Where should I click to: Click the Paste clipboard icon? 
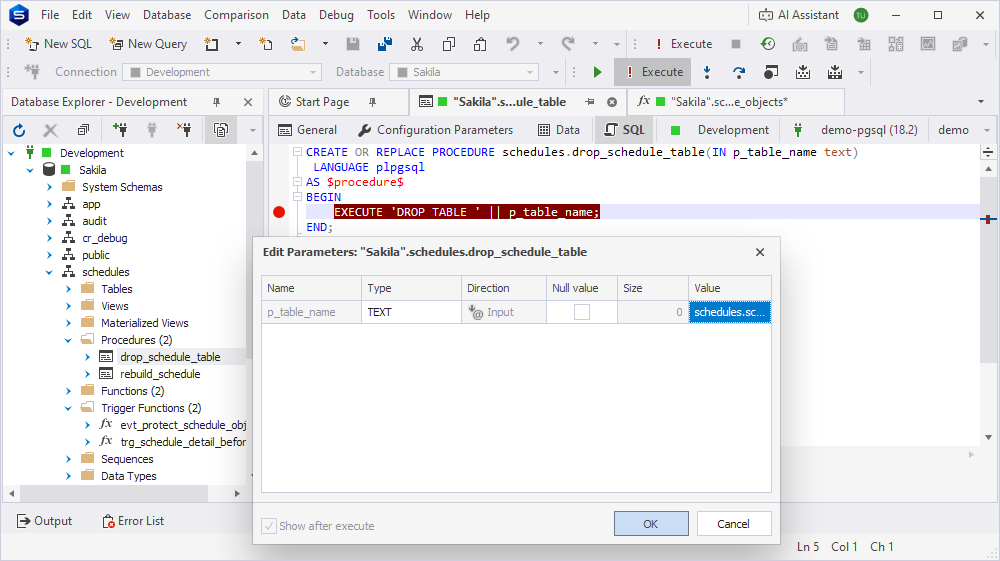tap(480, 44)
